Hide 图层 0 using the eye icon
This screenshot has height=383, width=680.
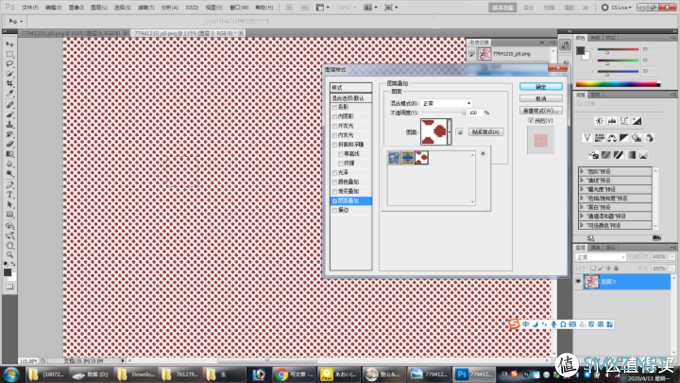(578, 282)
